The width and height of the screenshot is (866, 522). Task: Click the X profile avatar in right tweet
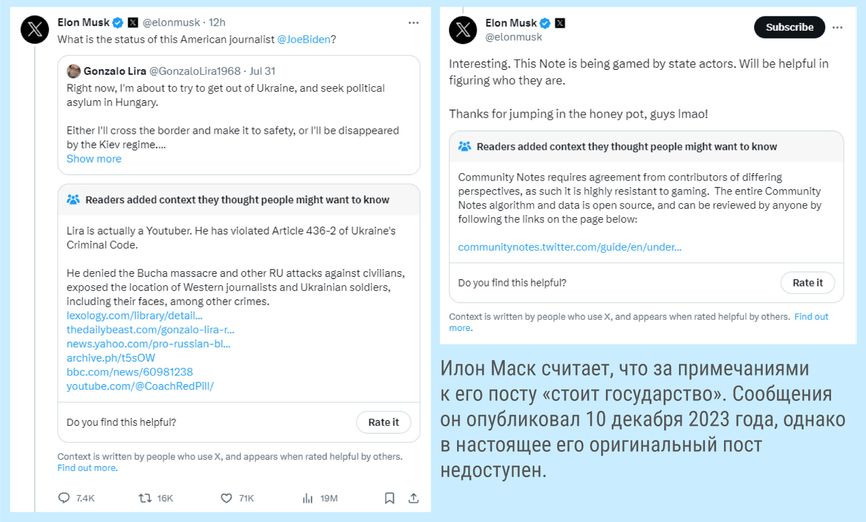click(x=463, y=29)
